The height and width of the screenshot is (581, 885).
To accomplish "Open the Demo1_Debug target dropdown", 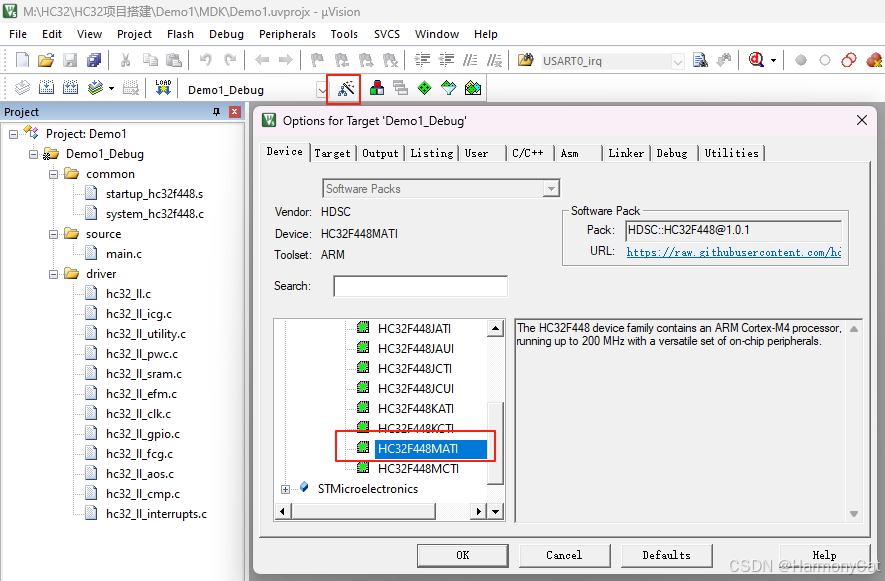I will coord(322,90).
